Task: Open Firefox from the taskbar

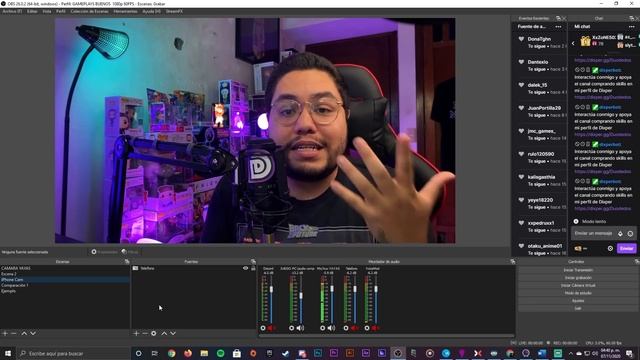Action: click(x=188, y=353)
